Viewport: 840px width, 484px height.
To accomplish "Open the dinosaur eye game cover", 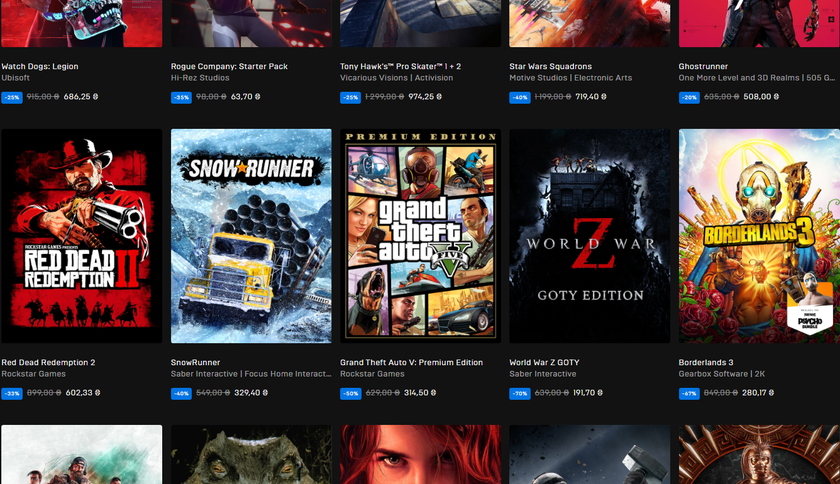I will (251, 455).
